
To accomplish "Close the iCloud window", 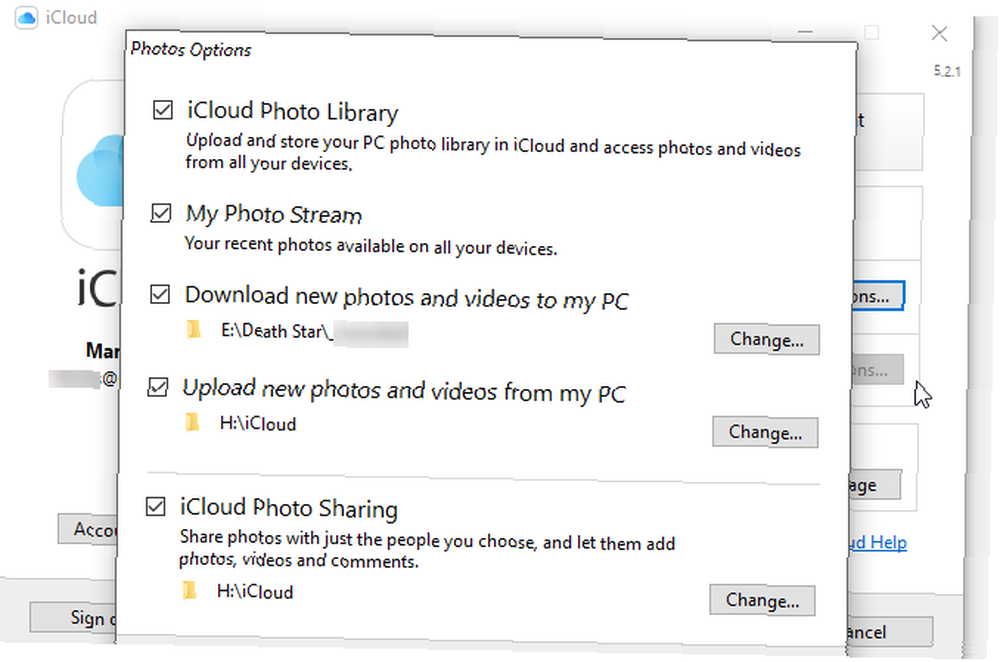I will pos(939,33).
